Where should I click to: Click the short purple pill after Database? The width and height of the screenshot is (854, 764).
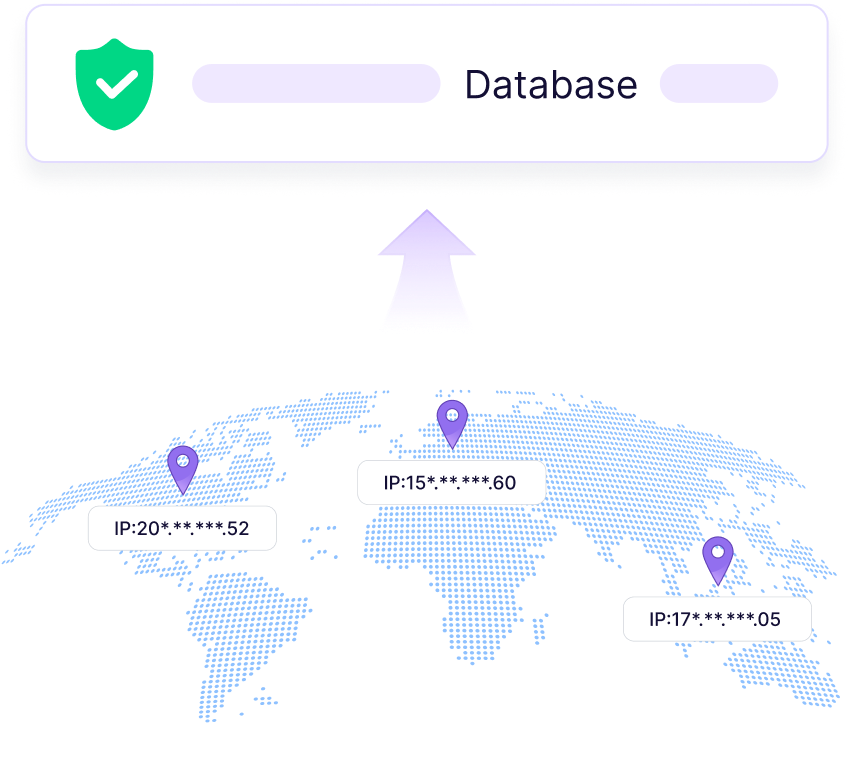(718, 83)
